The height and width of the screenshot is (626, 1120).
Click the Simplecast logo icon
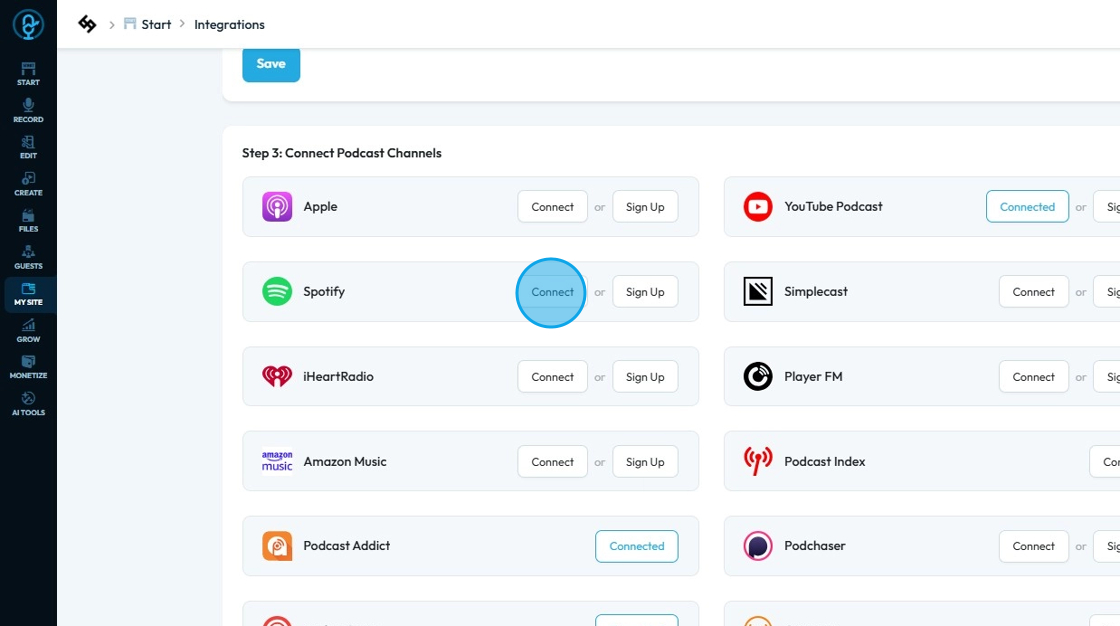[758, 292]
